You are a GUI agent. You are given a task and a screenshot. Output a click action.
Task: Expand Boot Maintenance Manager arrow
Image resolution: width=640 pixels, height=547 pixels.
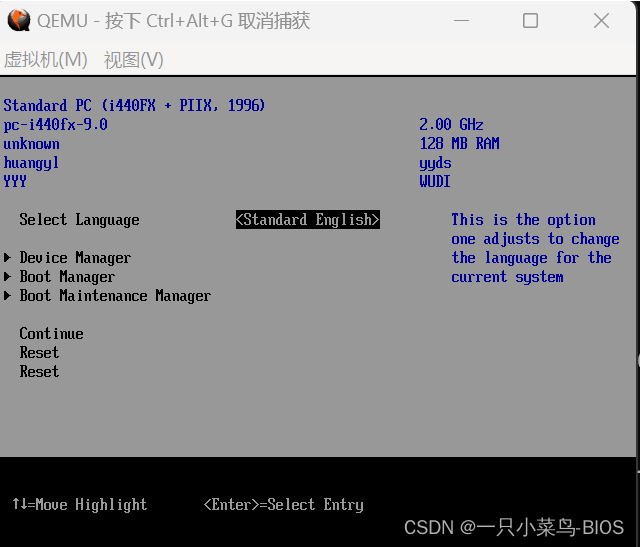(7, 296)
